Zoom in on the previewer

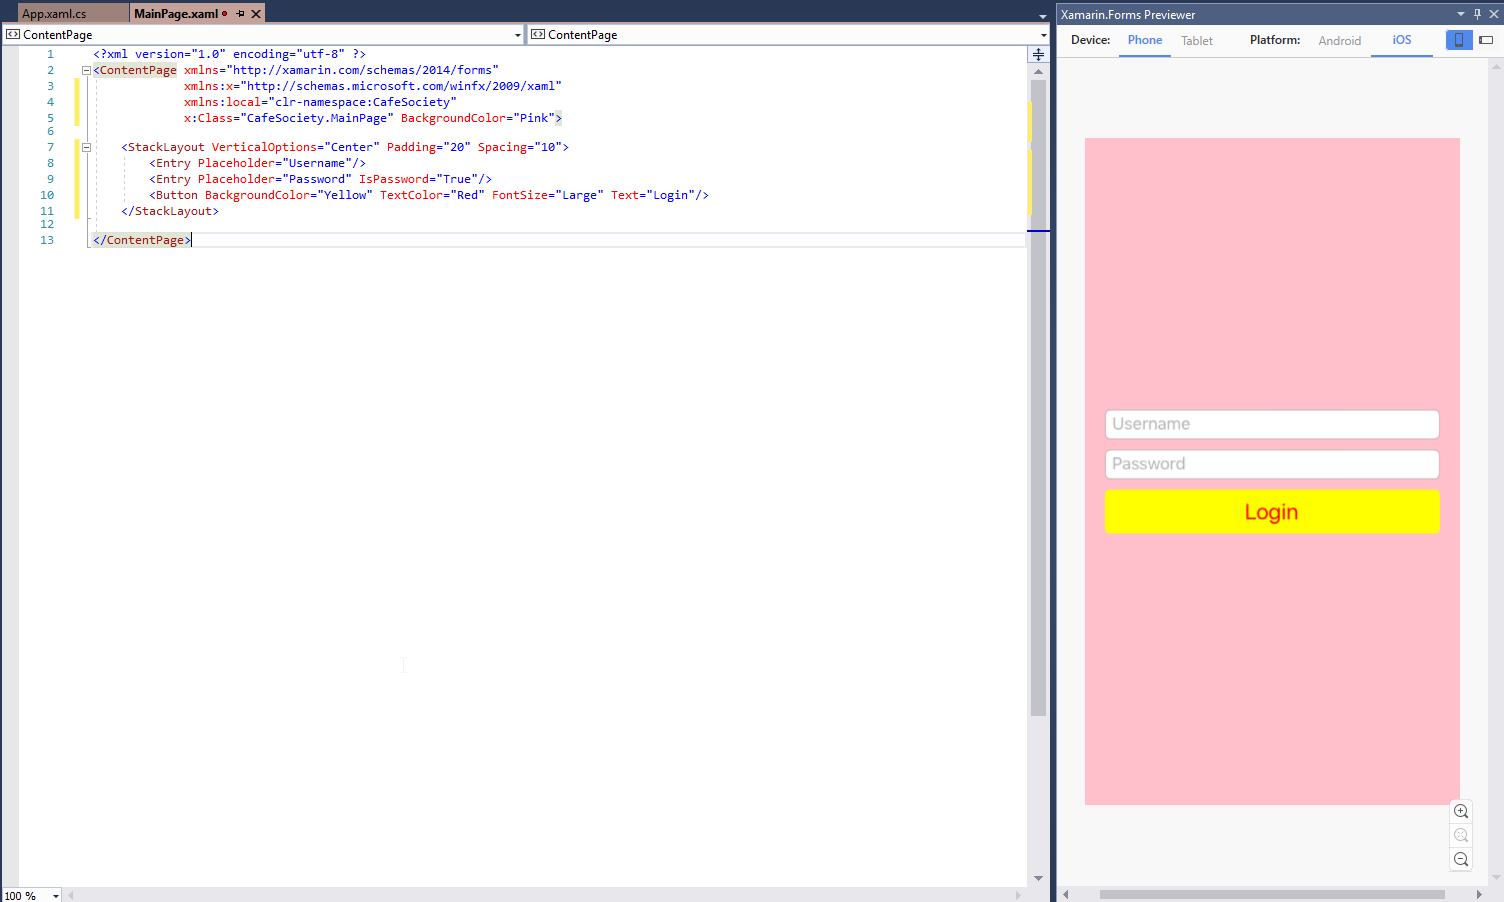[1461, 811]
